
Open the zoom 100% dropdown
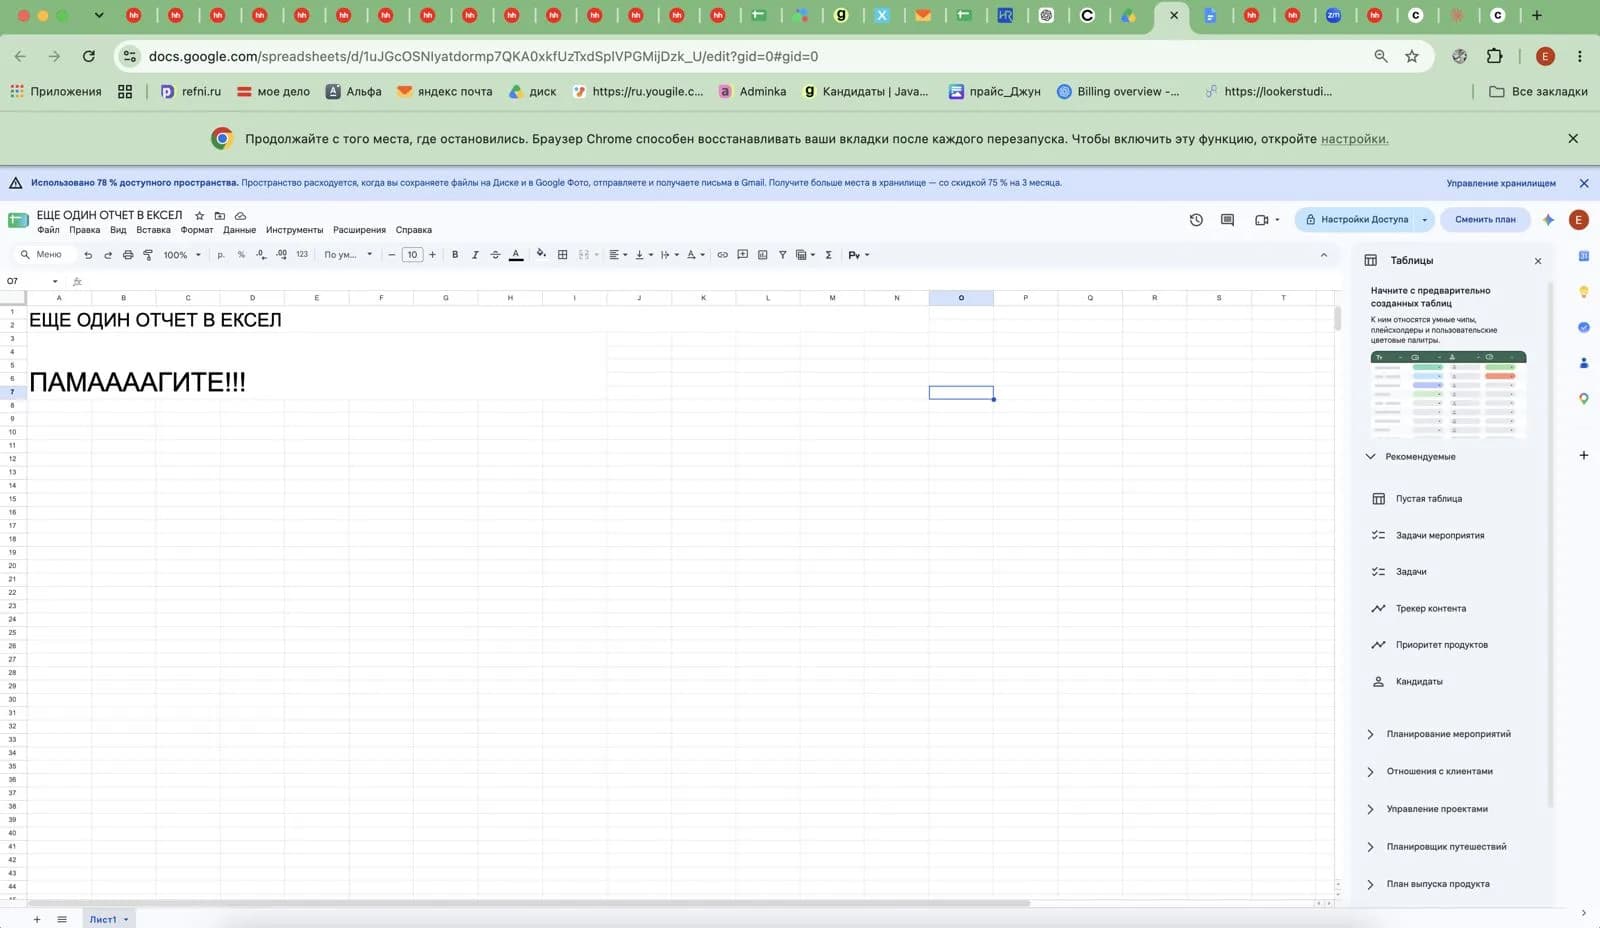point(182,255)
